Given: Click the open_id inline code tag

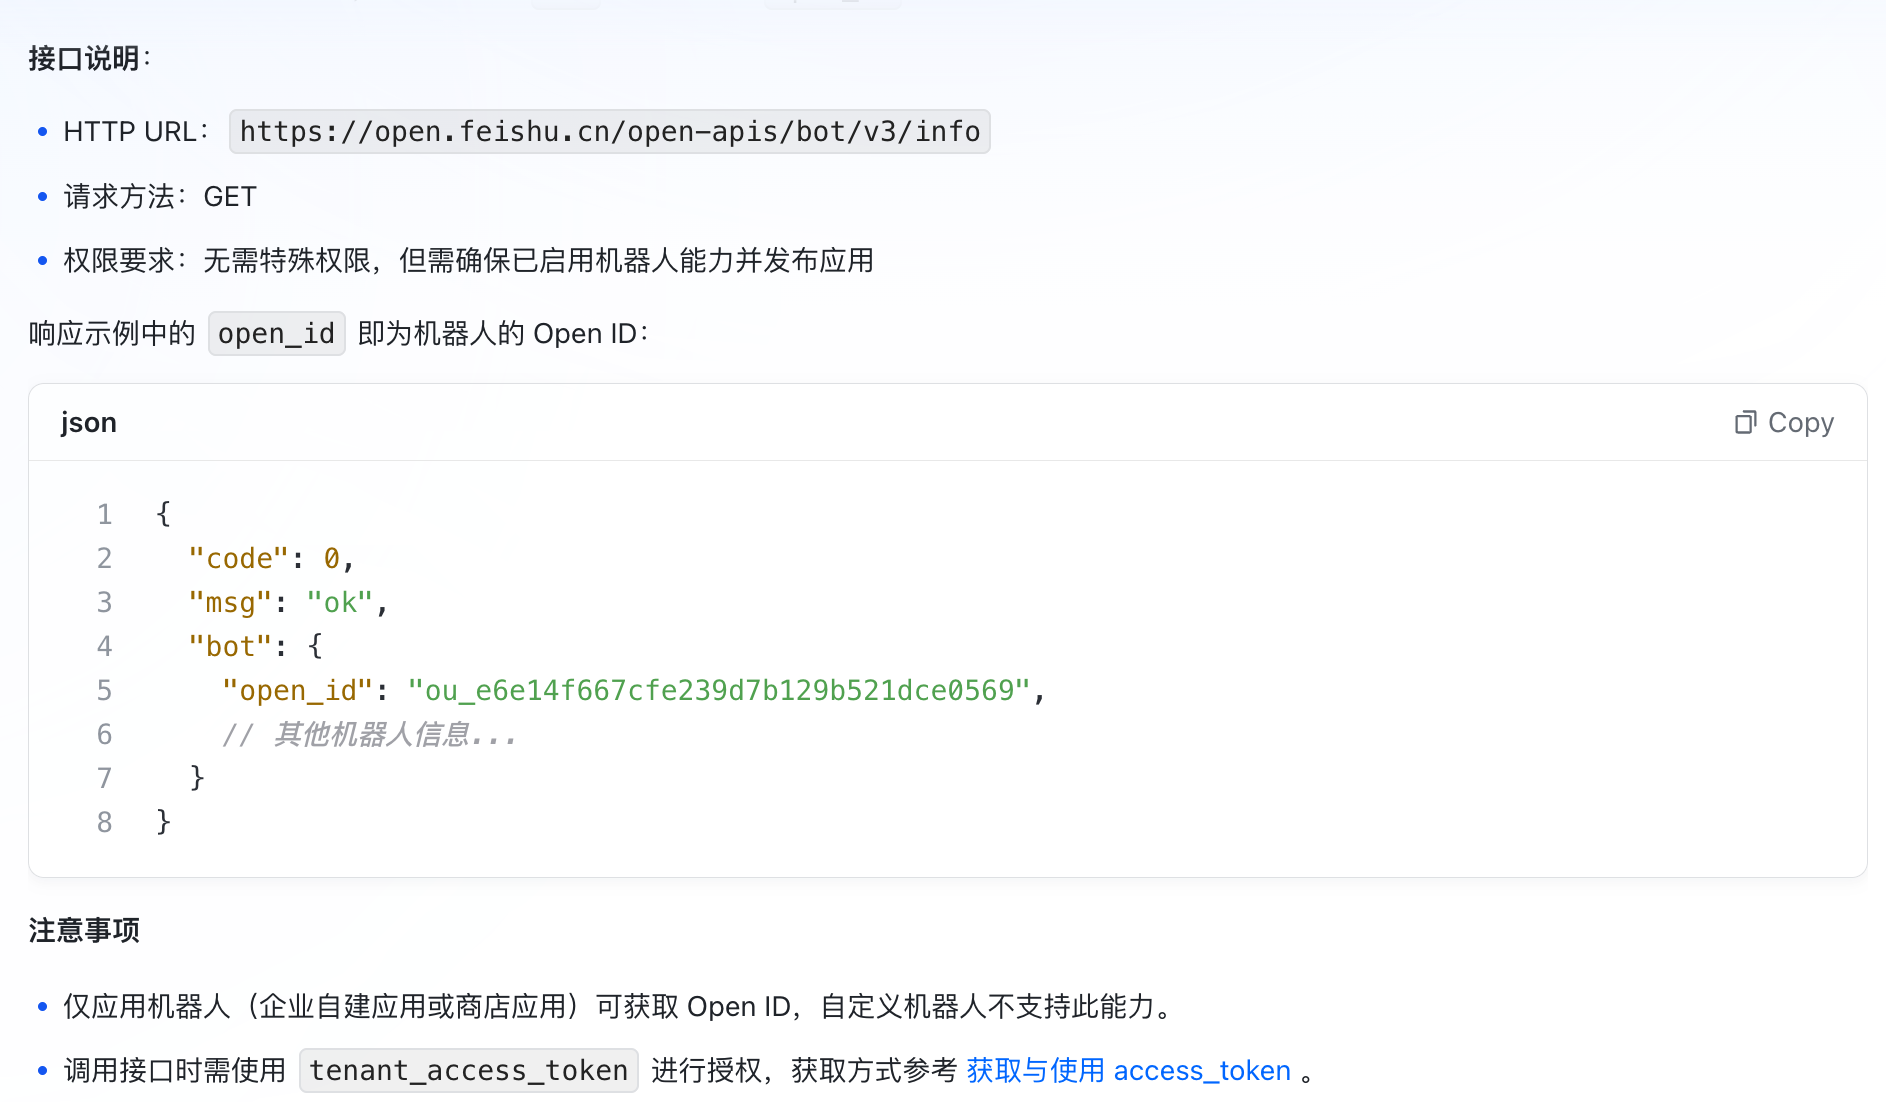Looking at the screenshot, I should [277, 334].
